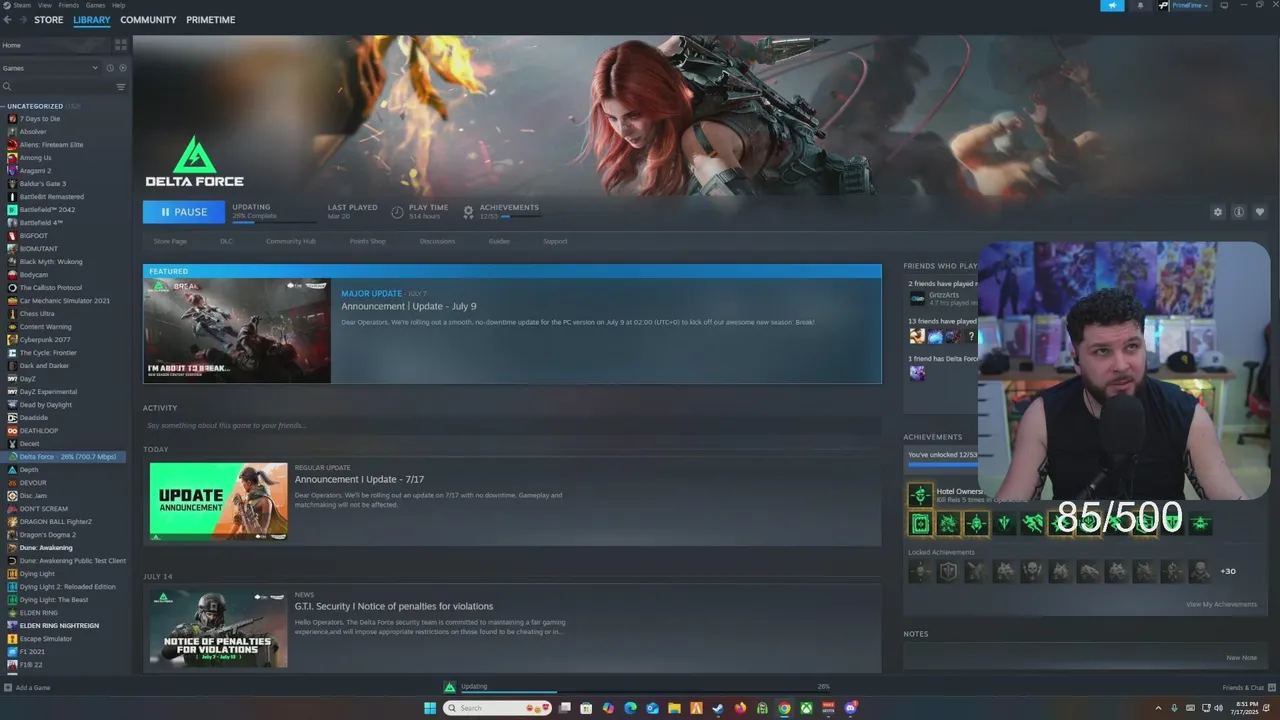1280x720 pixels.
Task: Click the +30 locked achievements indicator
Action: coord(1228,571)
